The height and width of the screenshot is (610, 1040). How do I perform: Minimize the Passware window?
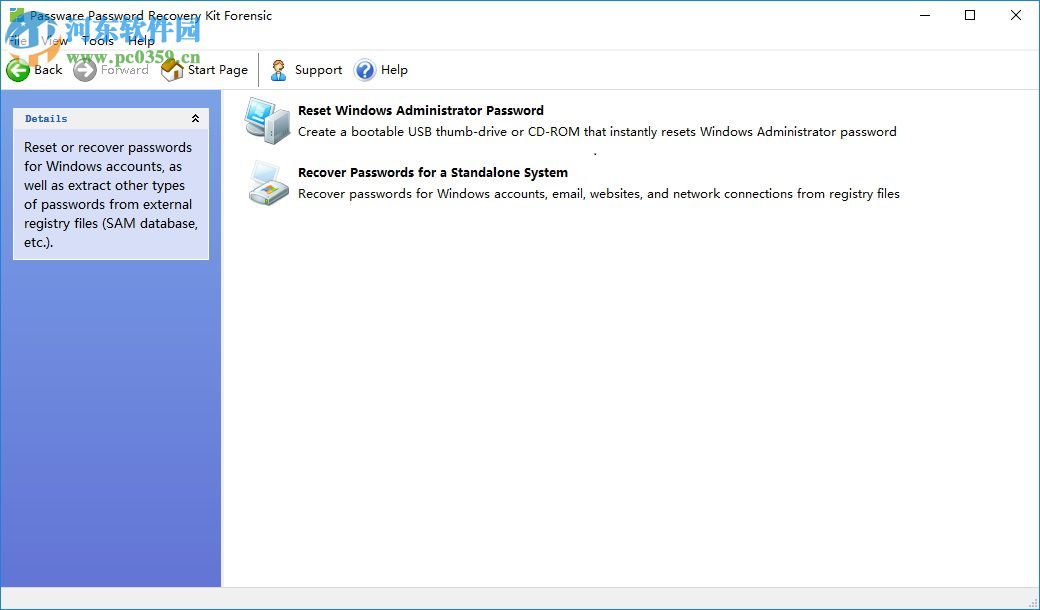pyautogui.click(x=924, y=16)
